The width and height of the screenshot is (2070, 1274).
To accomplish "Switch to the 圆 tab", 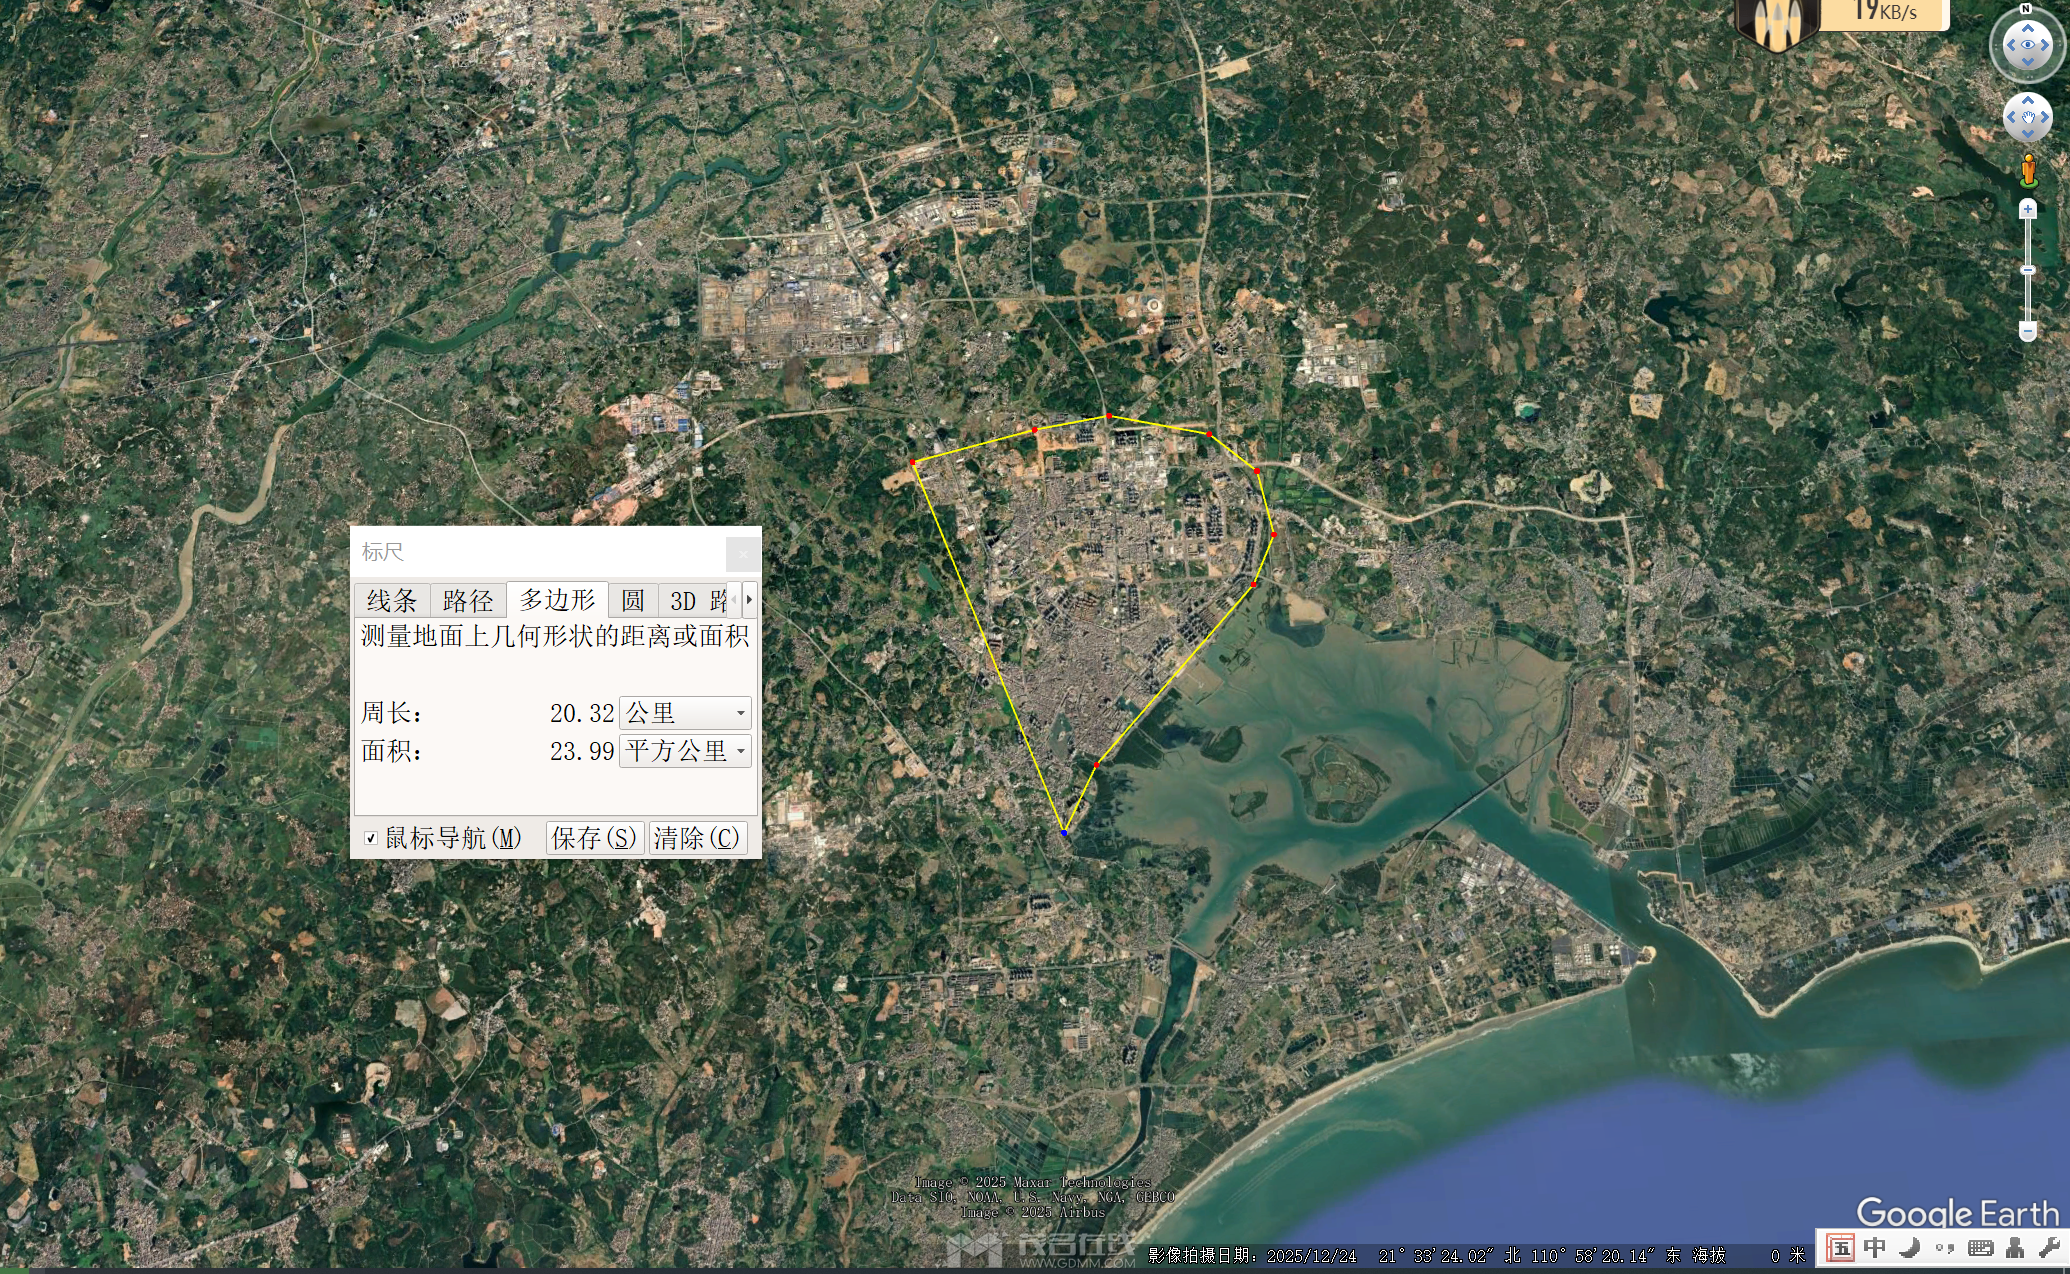I will [632, 600].
